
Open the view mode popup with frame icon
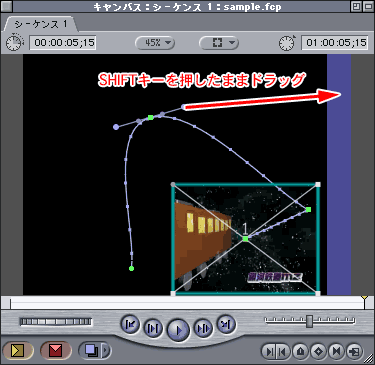[219, 43]
